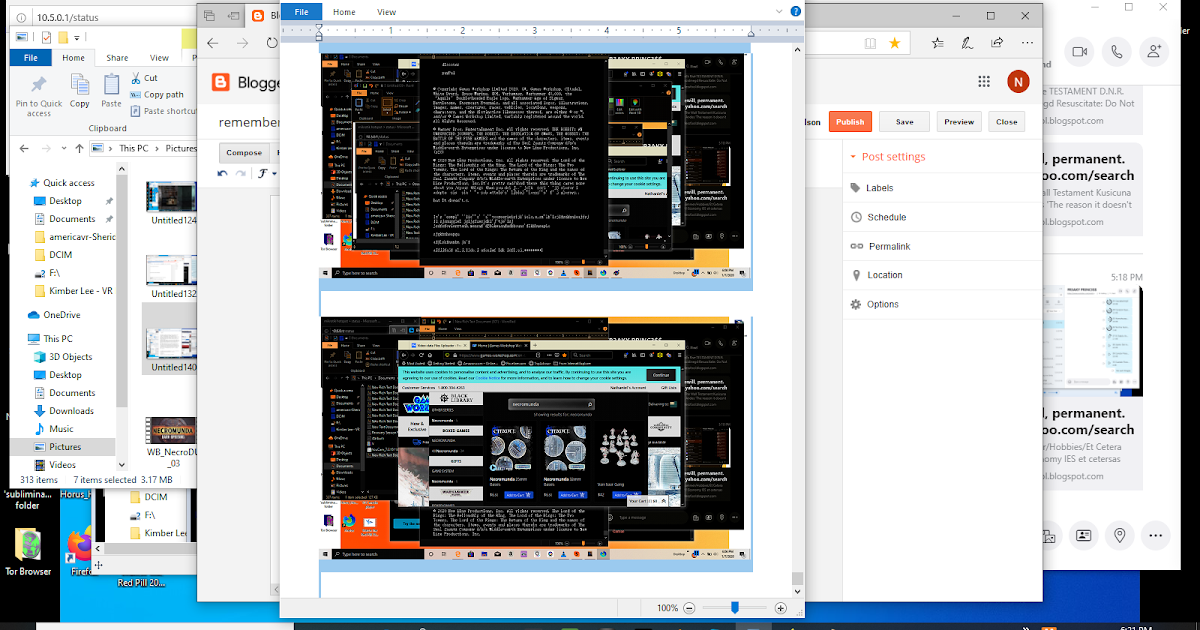Switch to Share tab in File Explorer

[x=117, y=58]
